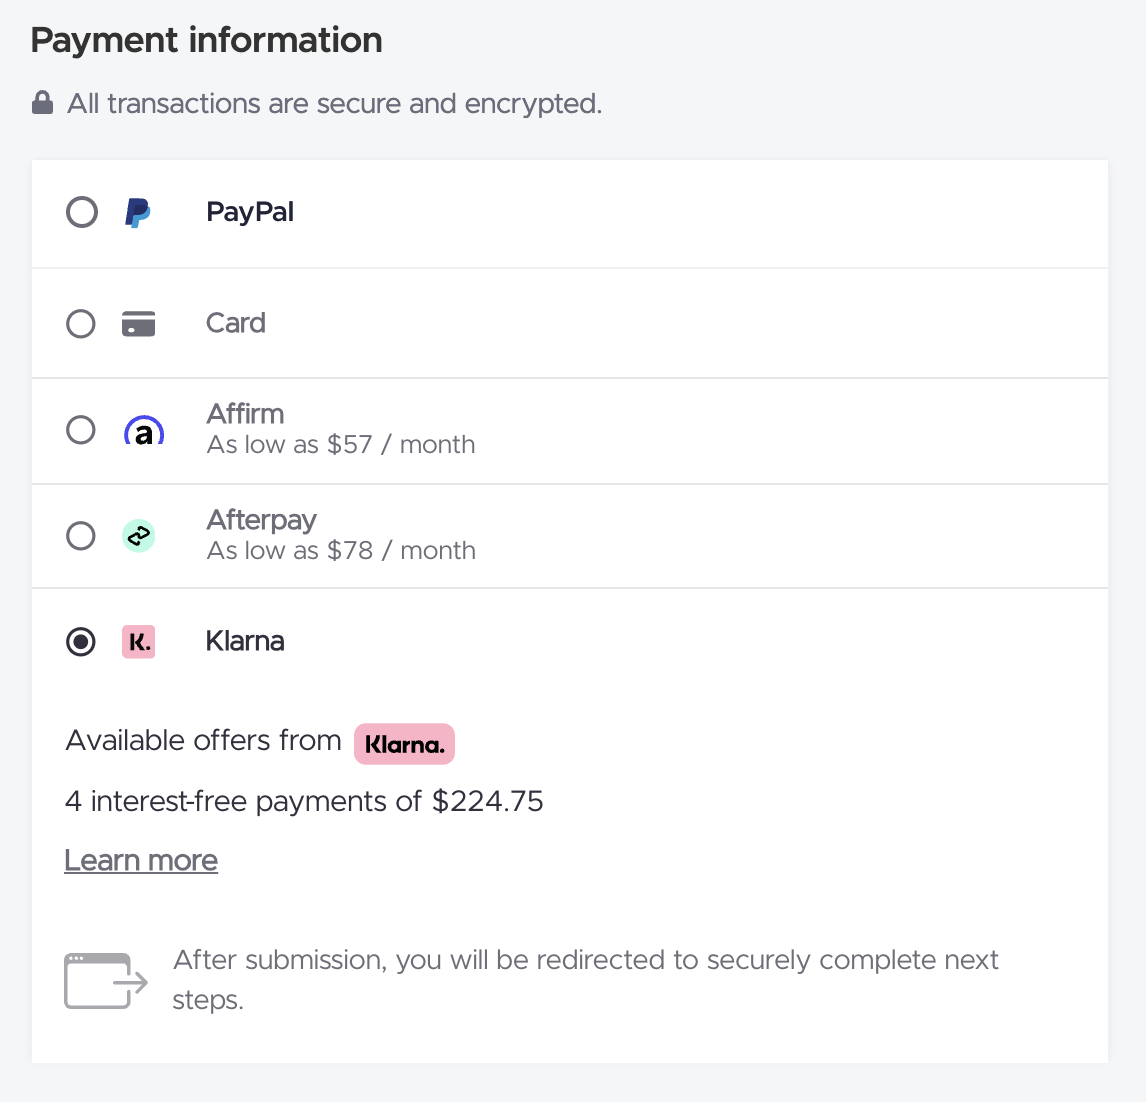Screen dimensions: 1146x1102
Task: Select the PayPal radio button
Action: coord(82,213)
